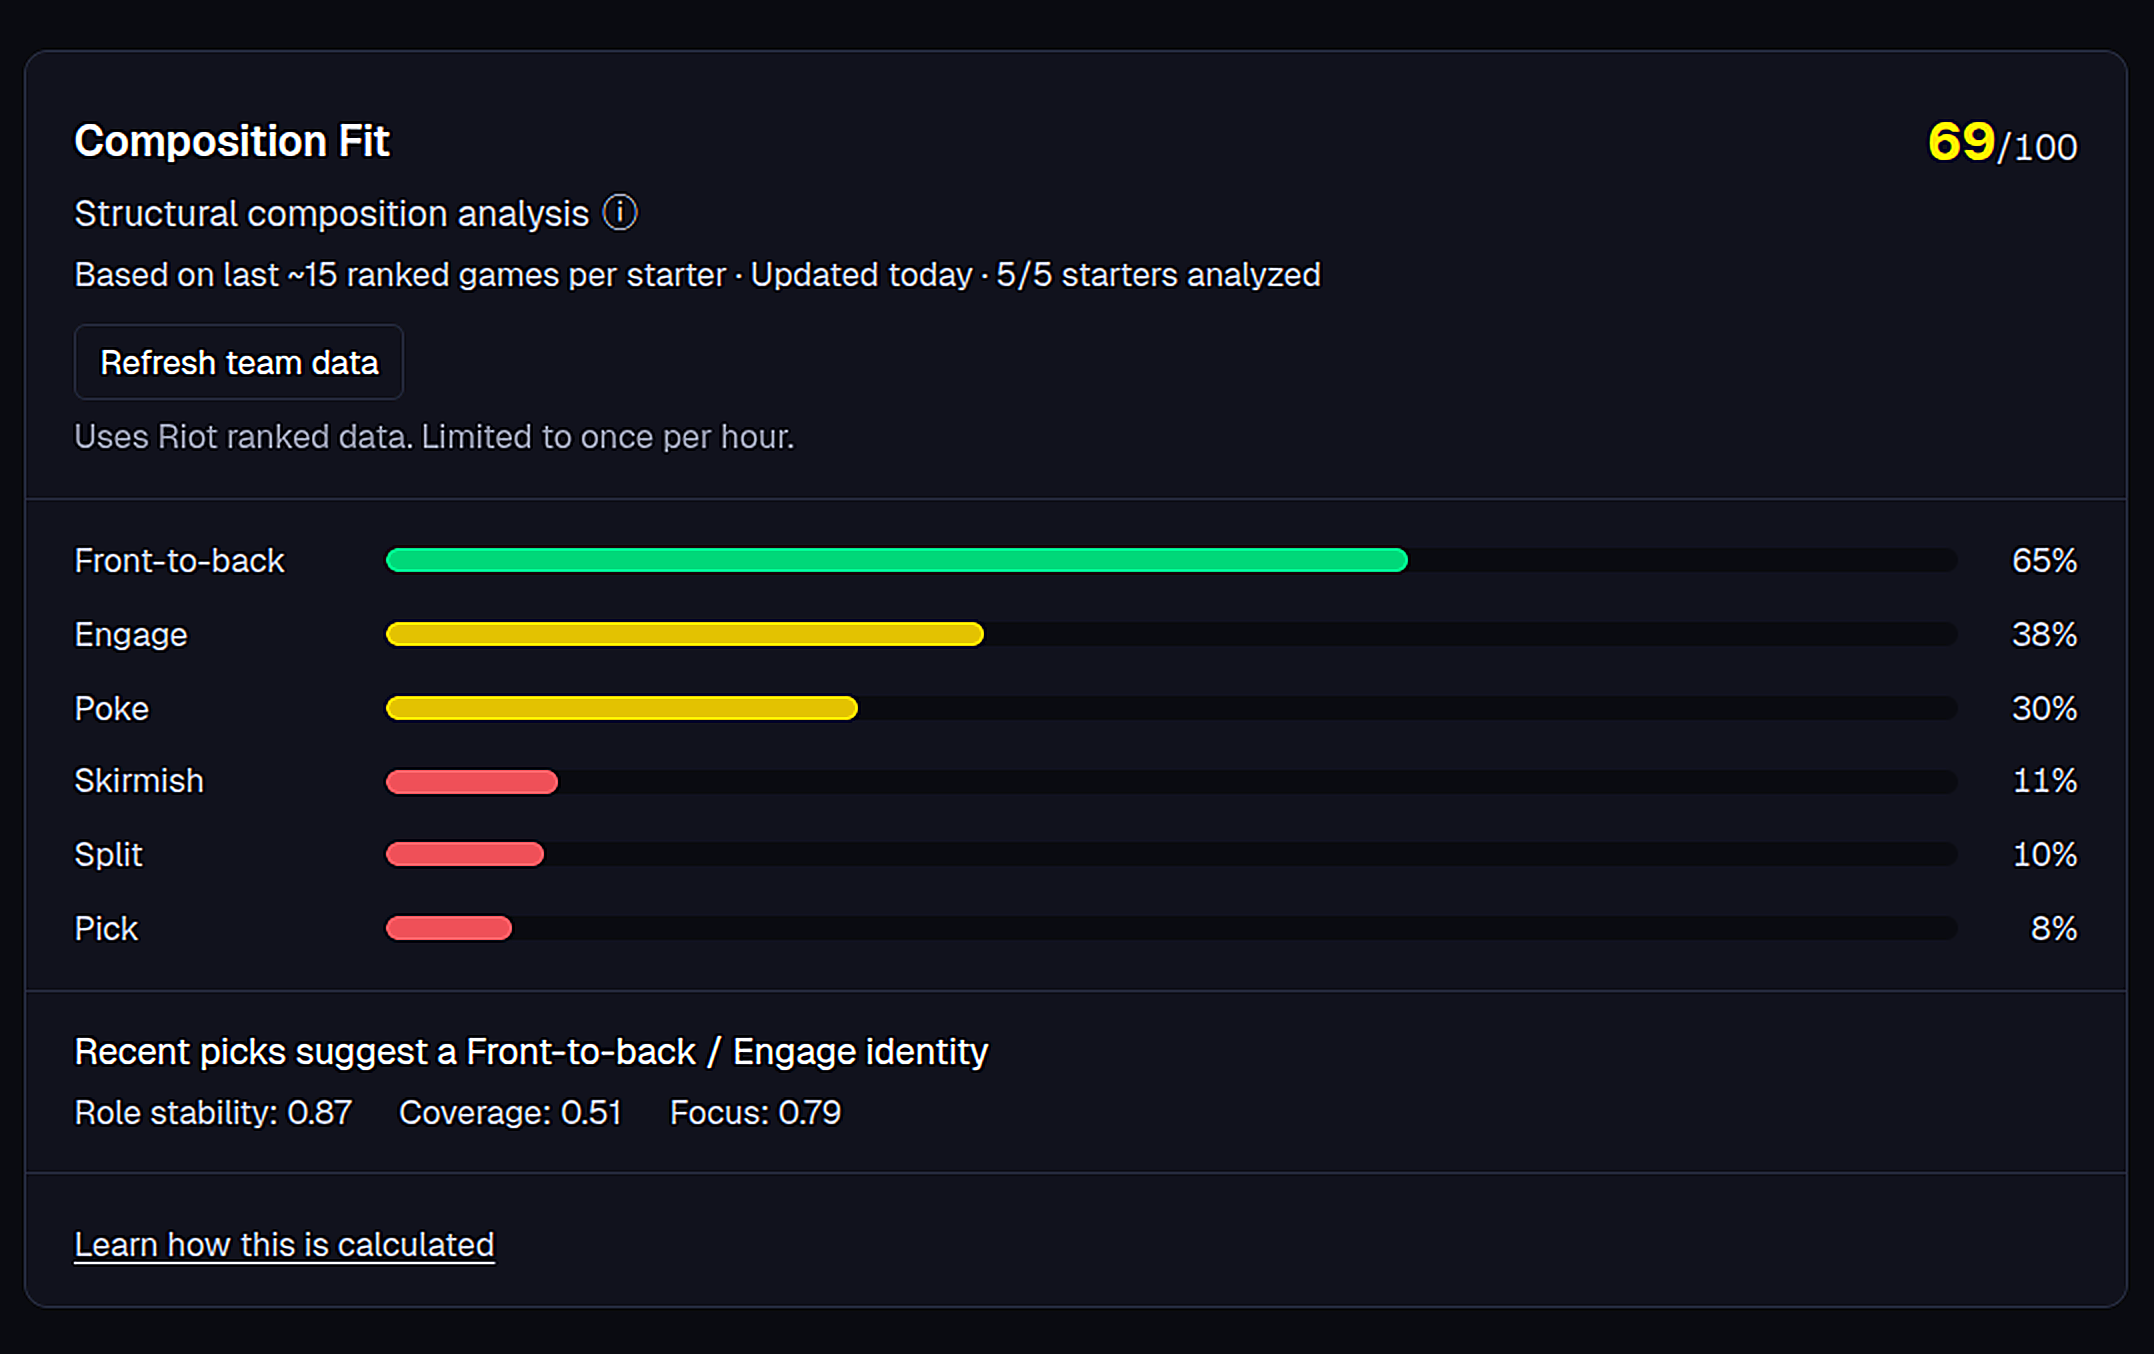Viewport: 2154px width, 1354px height.
Task: Select the Poke label text
Action: tap(111, 708)
